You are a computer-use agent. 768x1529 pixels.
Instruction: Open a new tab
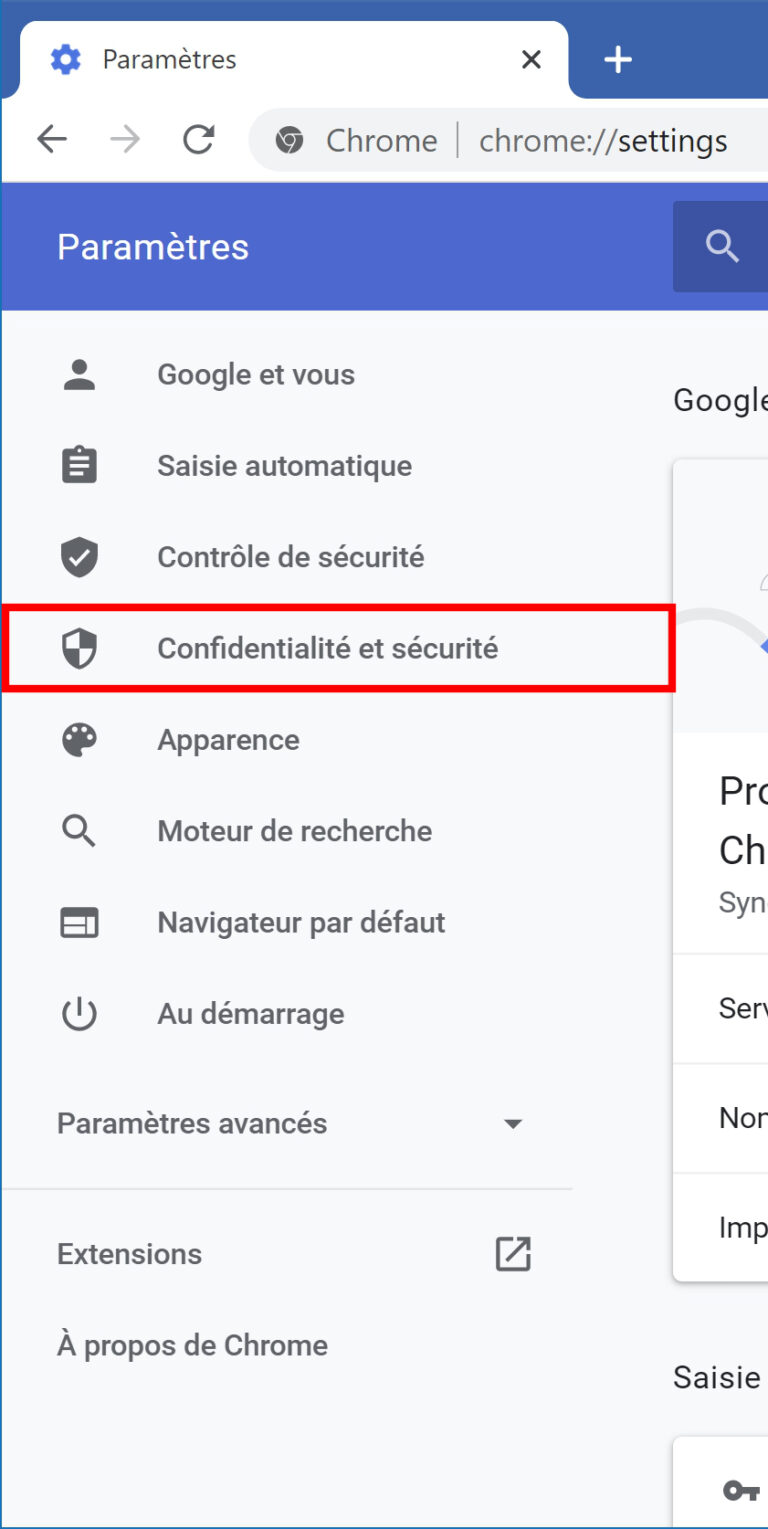pyautogui.click(x=618, y=60)
